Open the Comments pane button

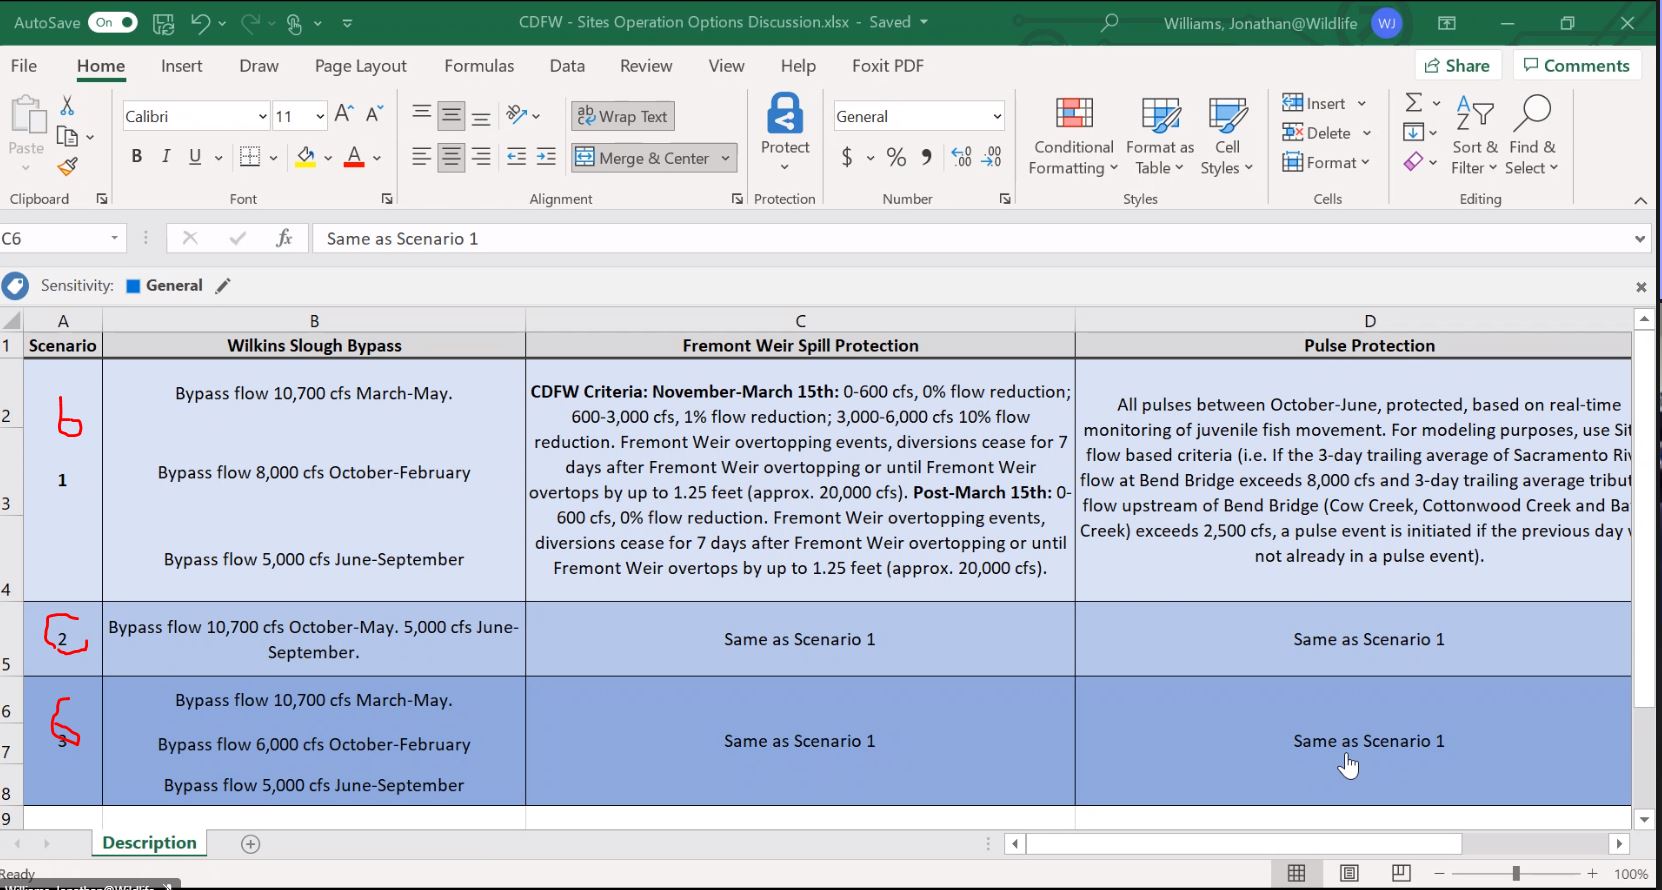[x=1576, y=66]
